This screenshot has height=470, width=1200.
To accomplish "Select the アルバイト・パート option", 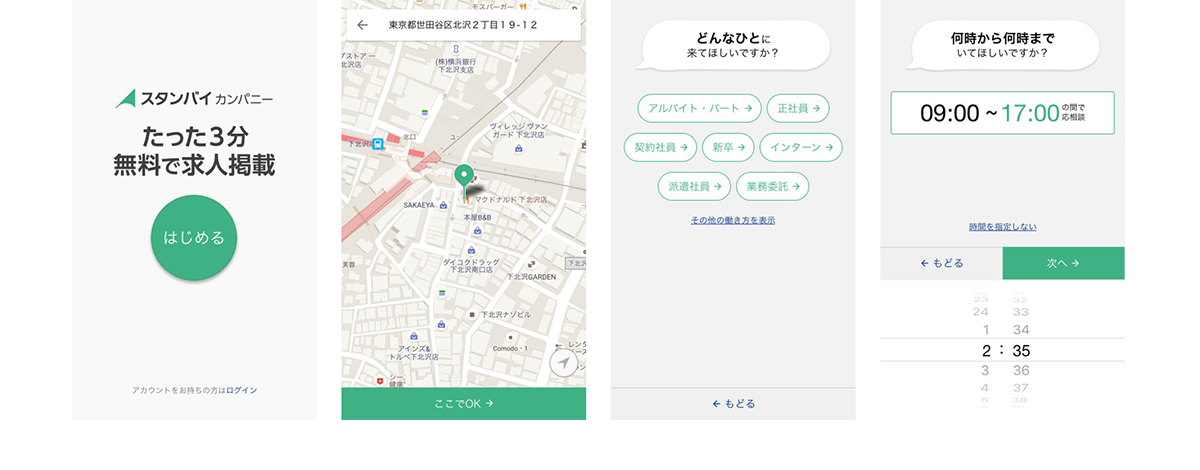I will pos(699,108).
